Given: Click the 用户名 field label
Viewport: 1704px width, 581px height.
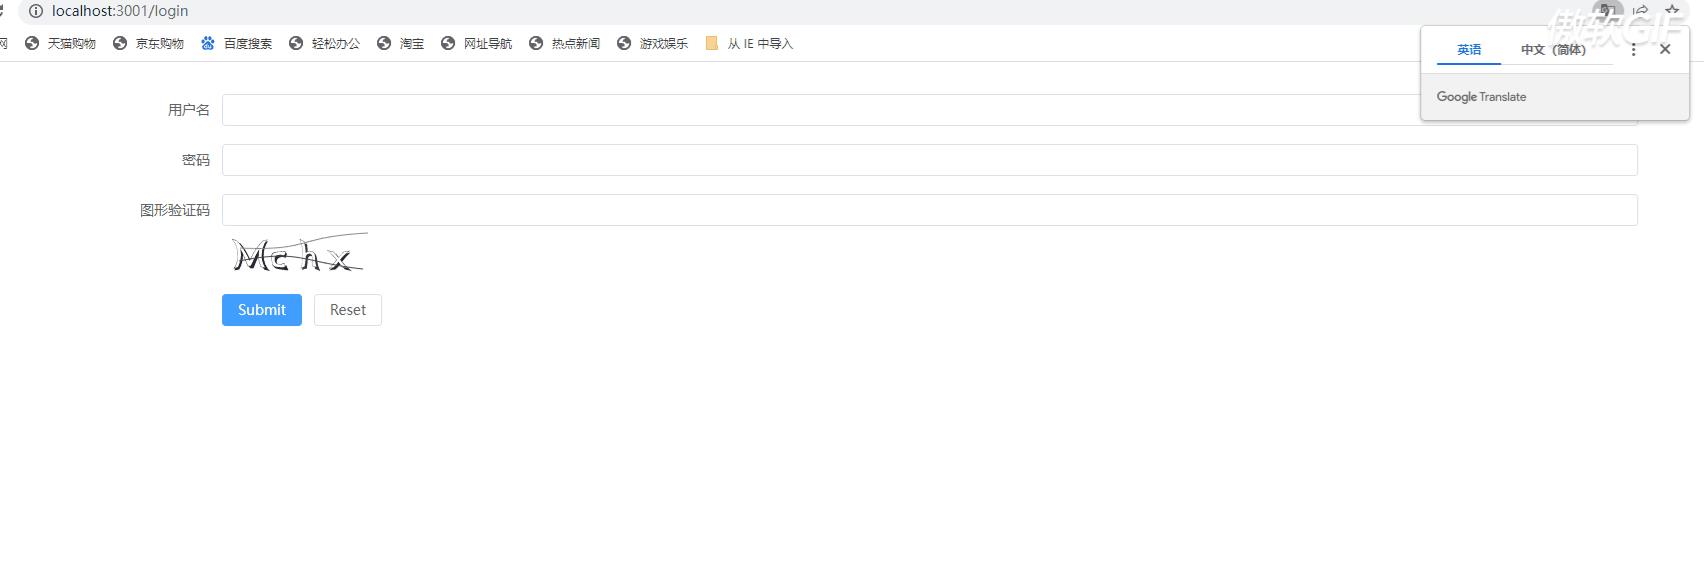Looking at the screenshot, I should click(x=189, y=110).
